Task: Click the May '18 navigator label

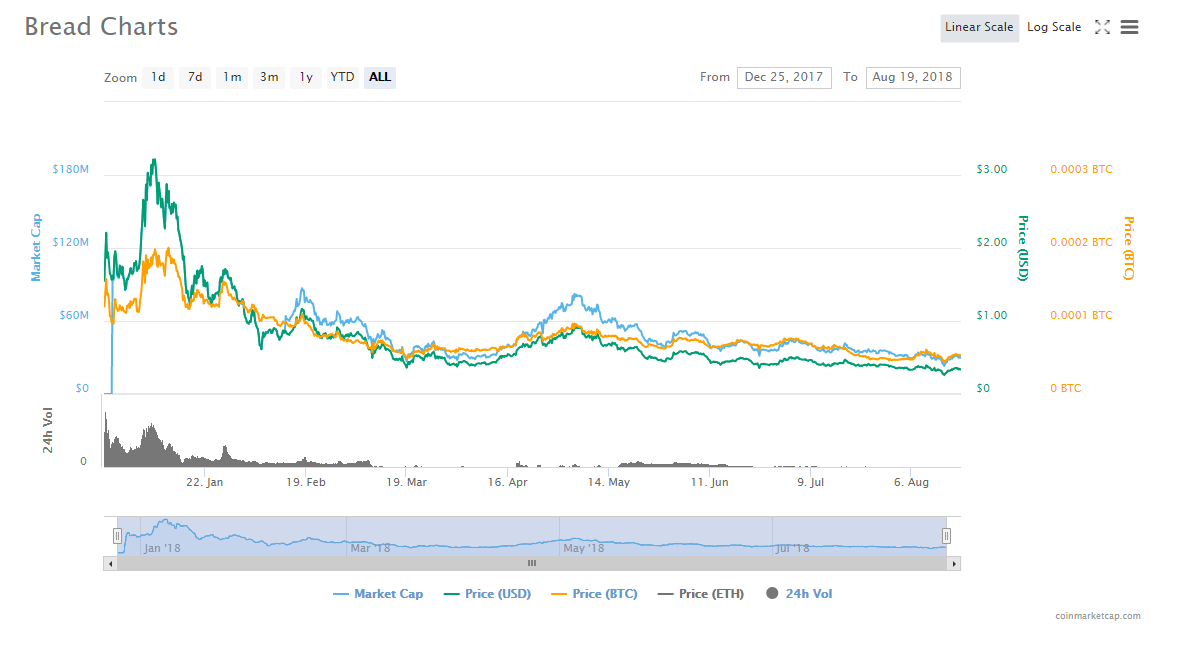Action: point(584,548)
